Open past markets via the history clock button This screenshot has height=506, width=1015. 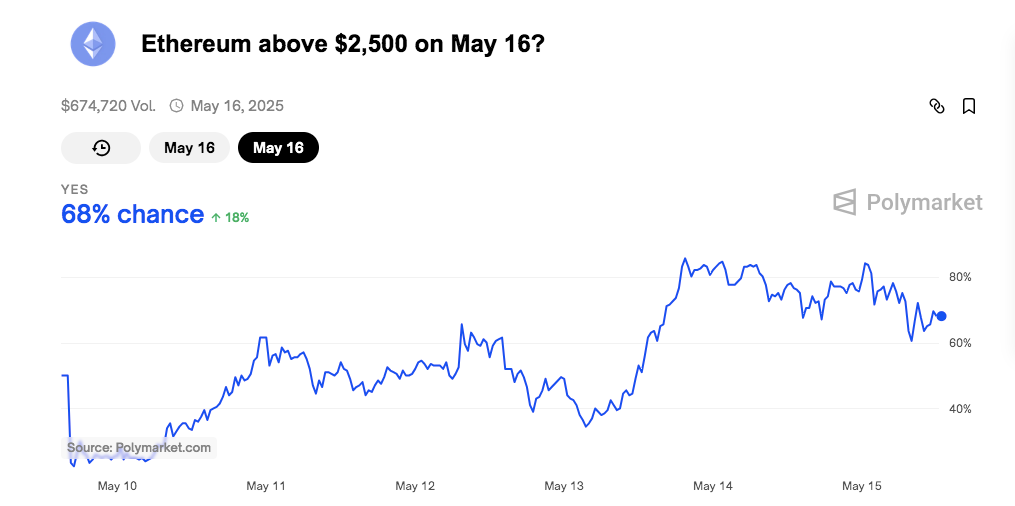point(101,148)
